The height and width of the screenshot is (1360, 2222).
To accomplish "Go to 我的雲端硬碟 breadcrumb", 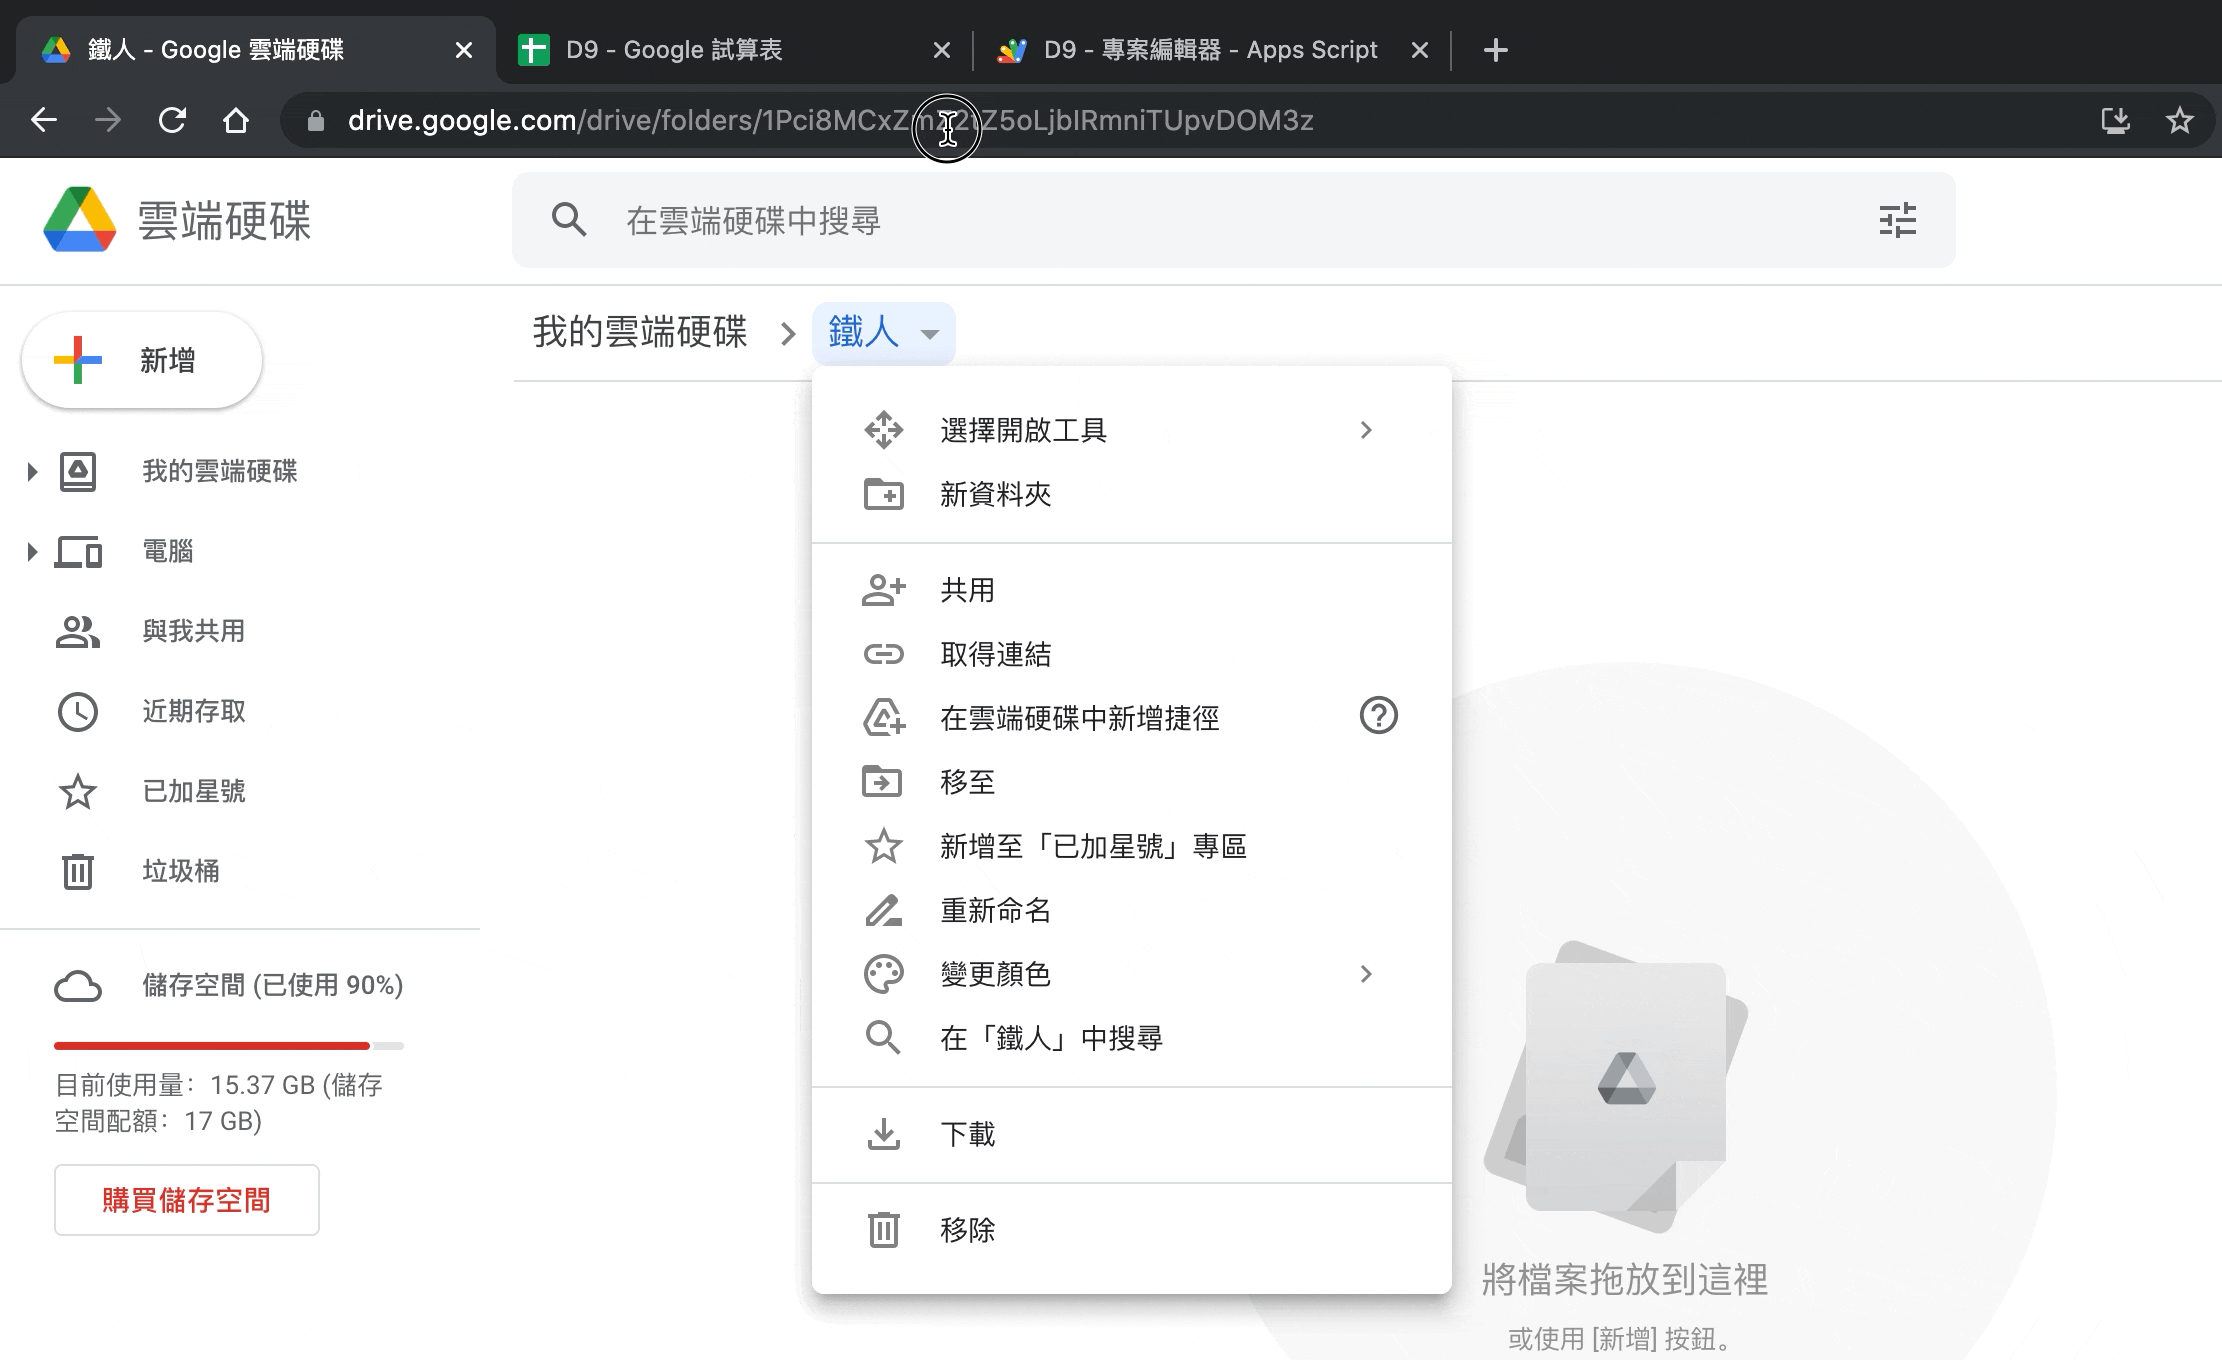I will pos(640,332).
